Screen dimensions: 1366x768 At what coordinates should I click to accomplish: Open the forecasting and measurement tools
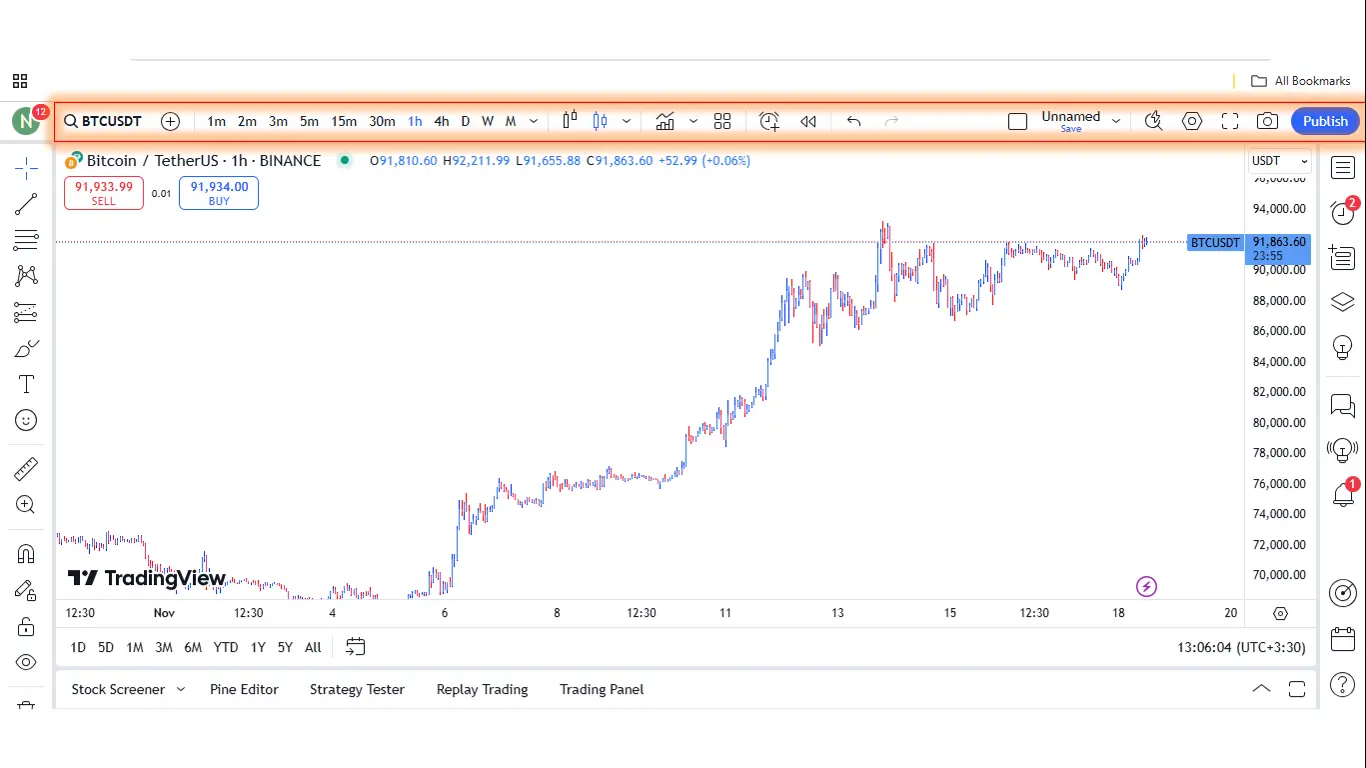tap(26, 313)
